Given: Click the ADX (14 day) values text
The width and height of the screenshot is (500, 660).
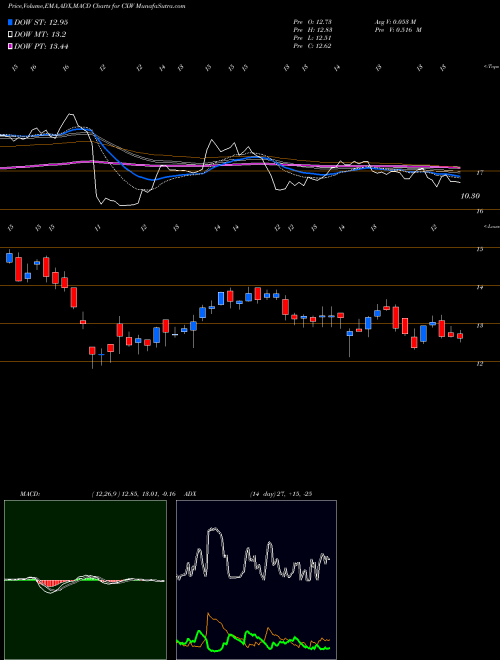Looking at the screenshot, I should tap(281, 494).
